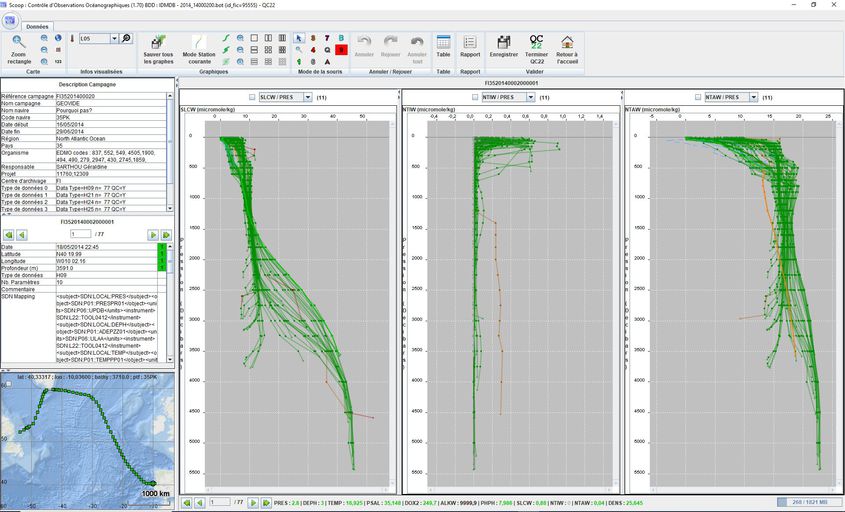Select the arrow pointer mouse mode
Screen dimensions: 845x512
click(x=299, y=38)
